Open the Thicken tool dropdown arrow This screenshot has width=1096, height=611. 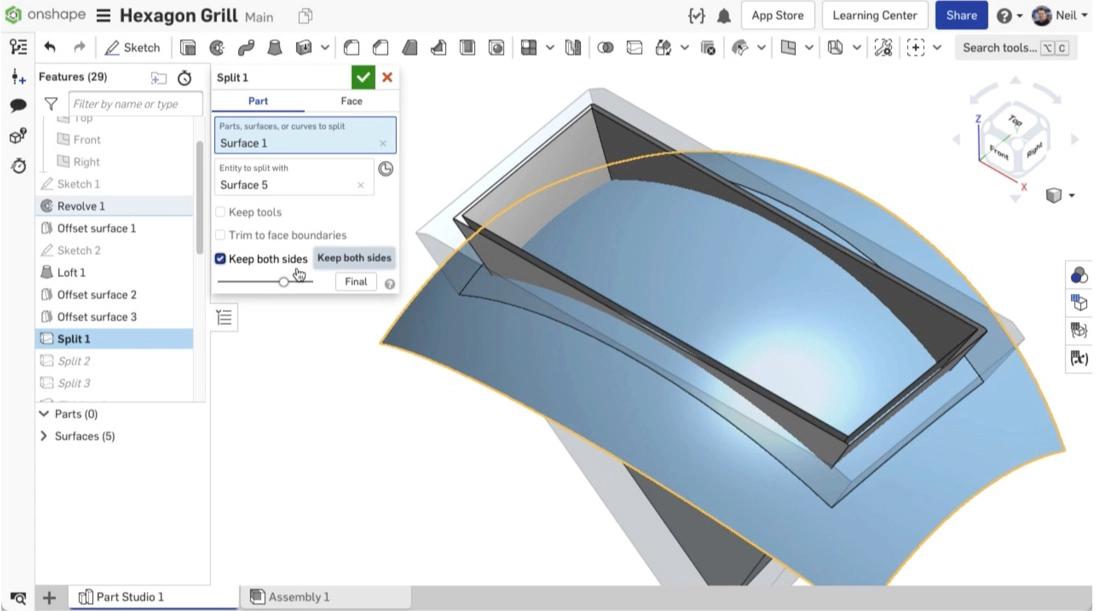pos(324,47)
